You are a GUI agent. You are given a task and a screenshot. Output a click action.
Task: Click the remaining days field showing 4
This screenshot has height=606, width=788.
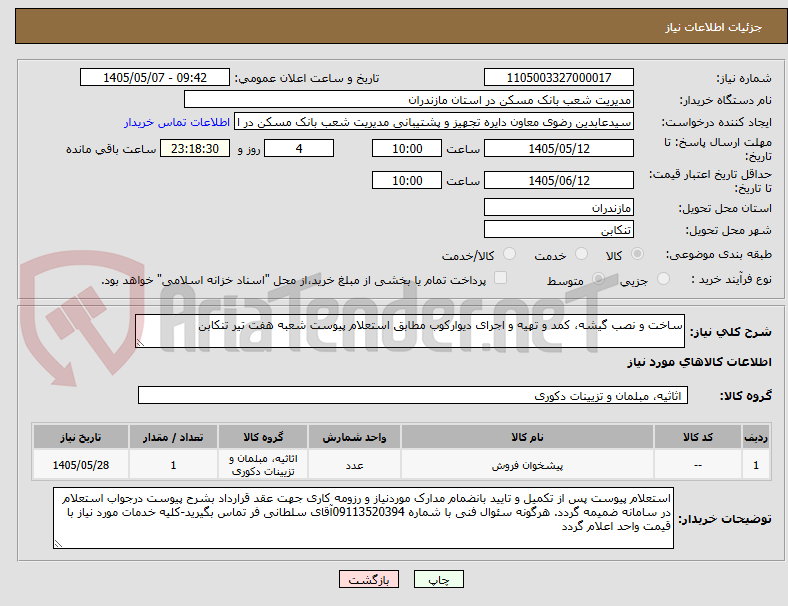[x=299, y=148]
